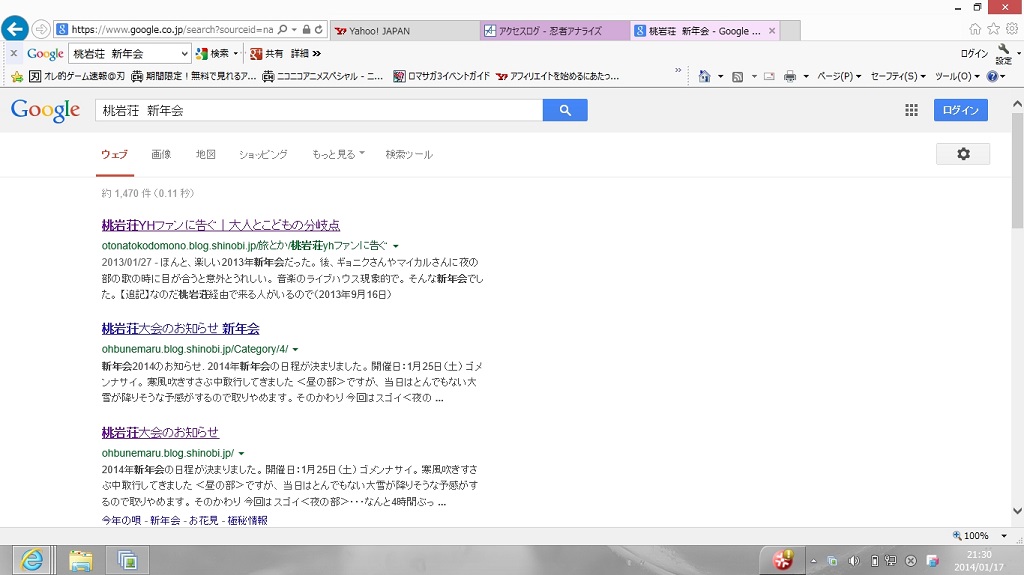Viewport: 1024px width, 575px height.
Task: Open the ツール(O) menu
Action: pos(957,76)
